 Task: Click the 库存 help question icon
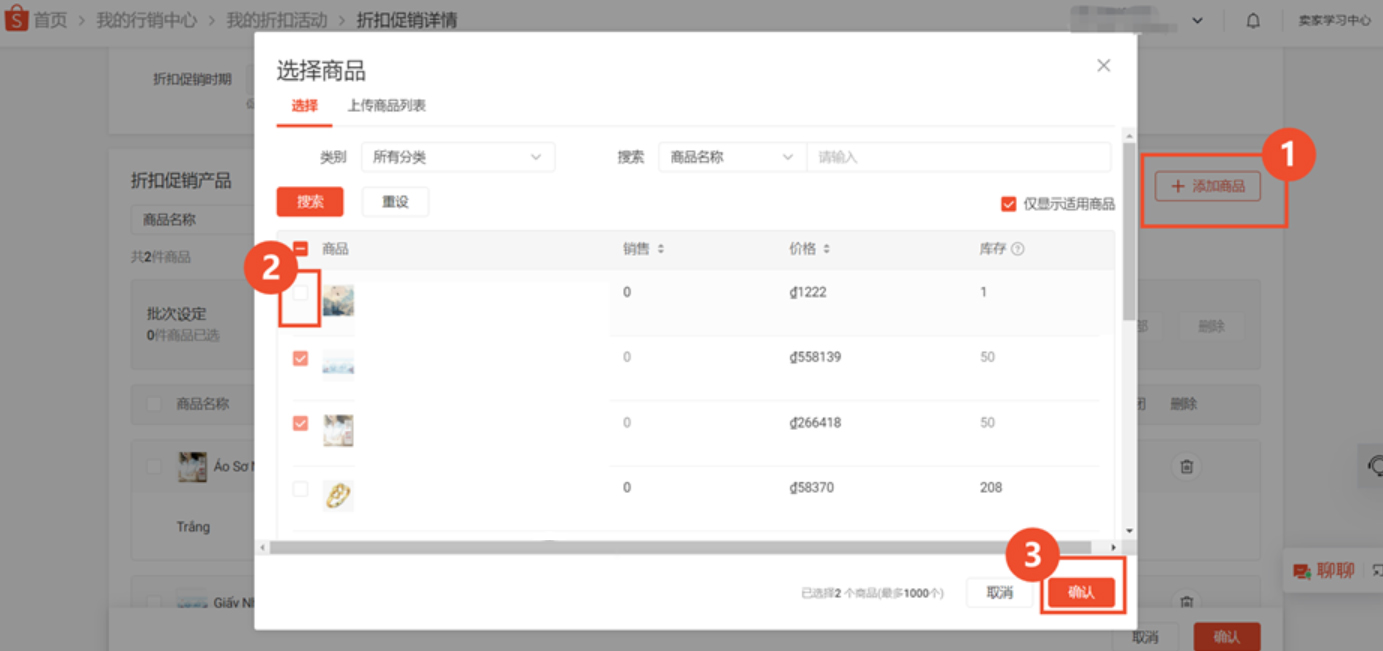[1018, 249]
